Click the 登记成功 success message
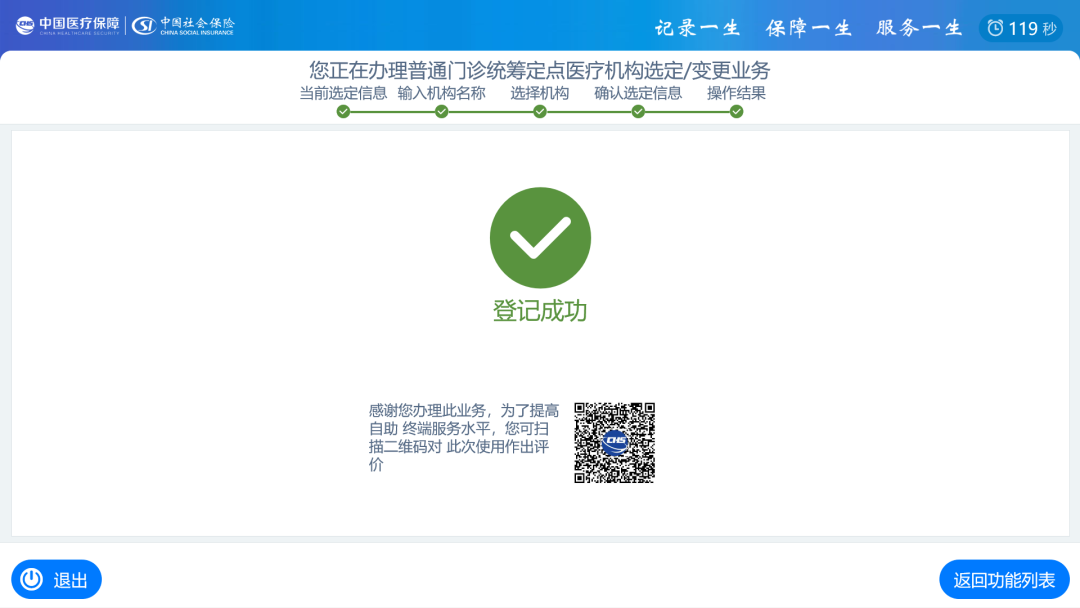Viewport: 1080px width, 608px height. [540, 311]
